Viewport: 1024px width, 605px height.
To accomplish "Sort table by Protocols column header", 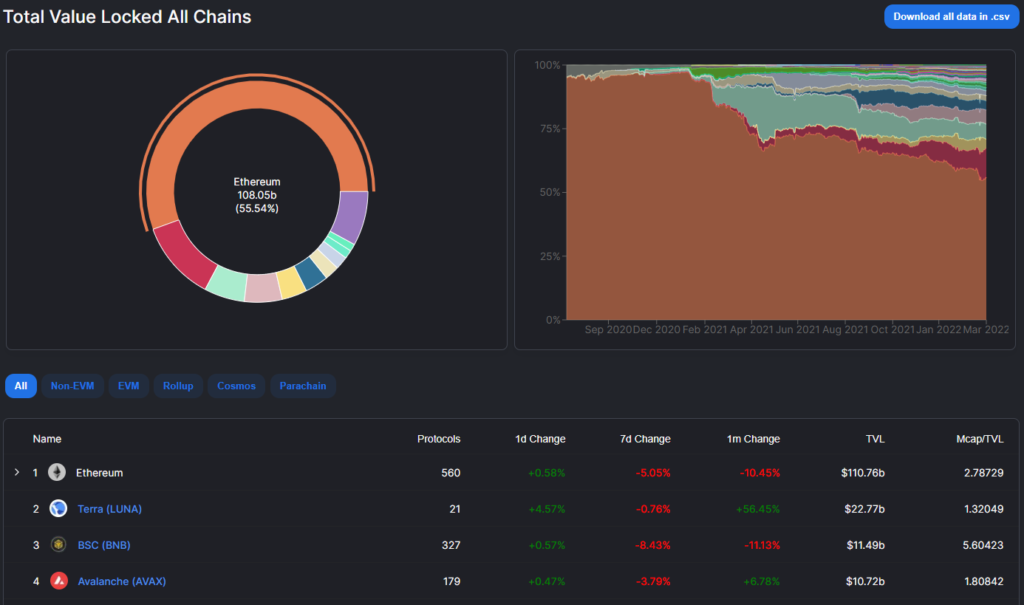I will point(438,439).
